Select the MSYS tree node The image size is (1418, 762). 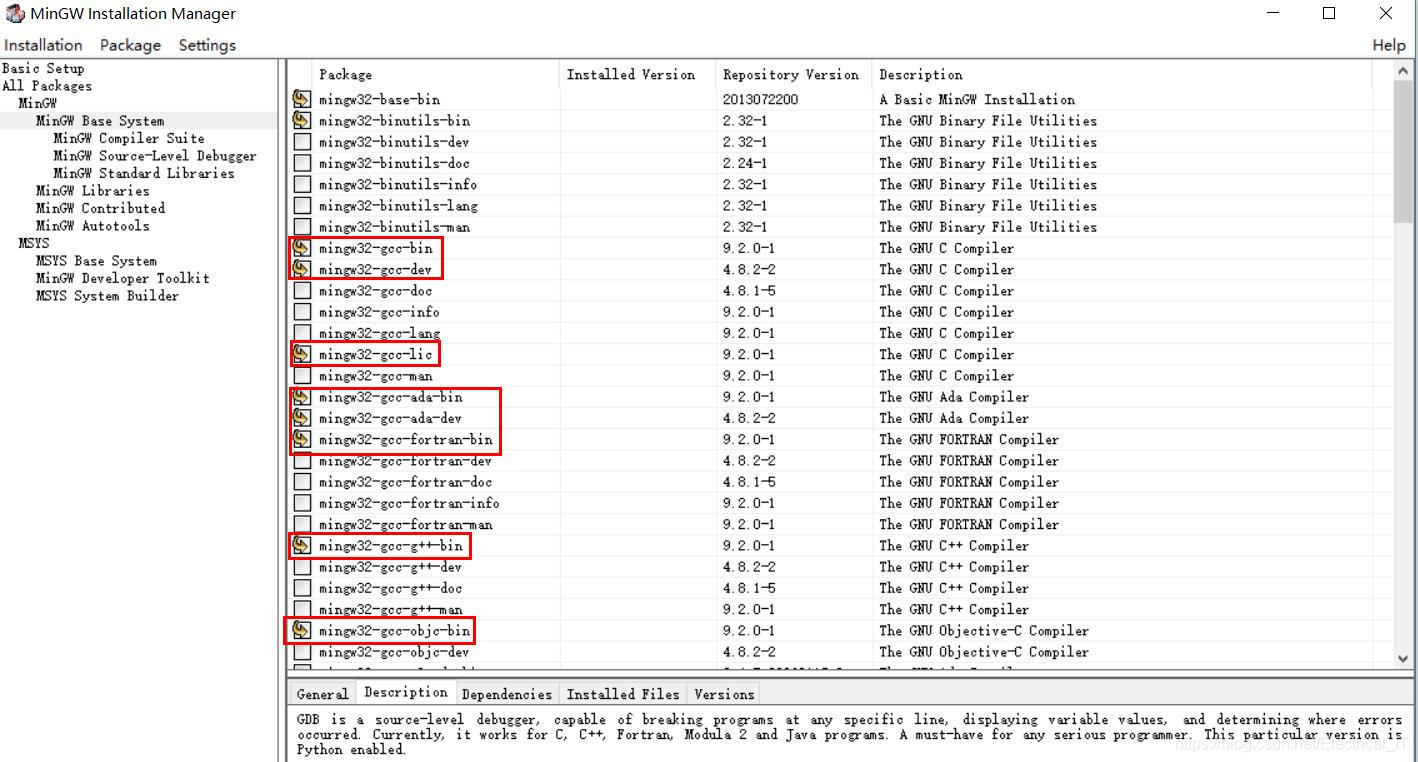(34, 243)
